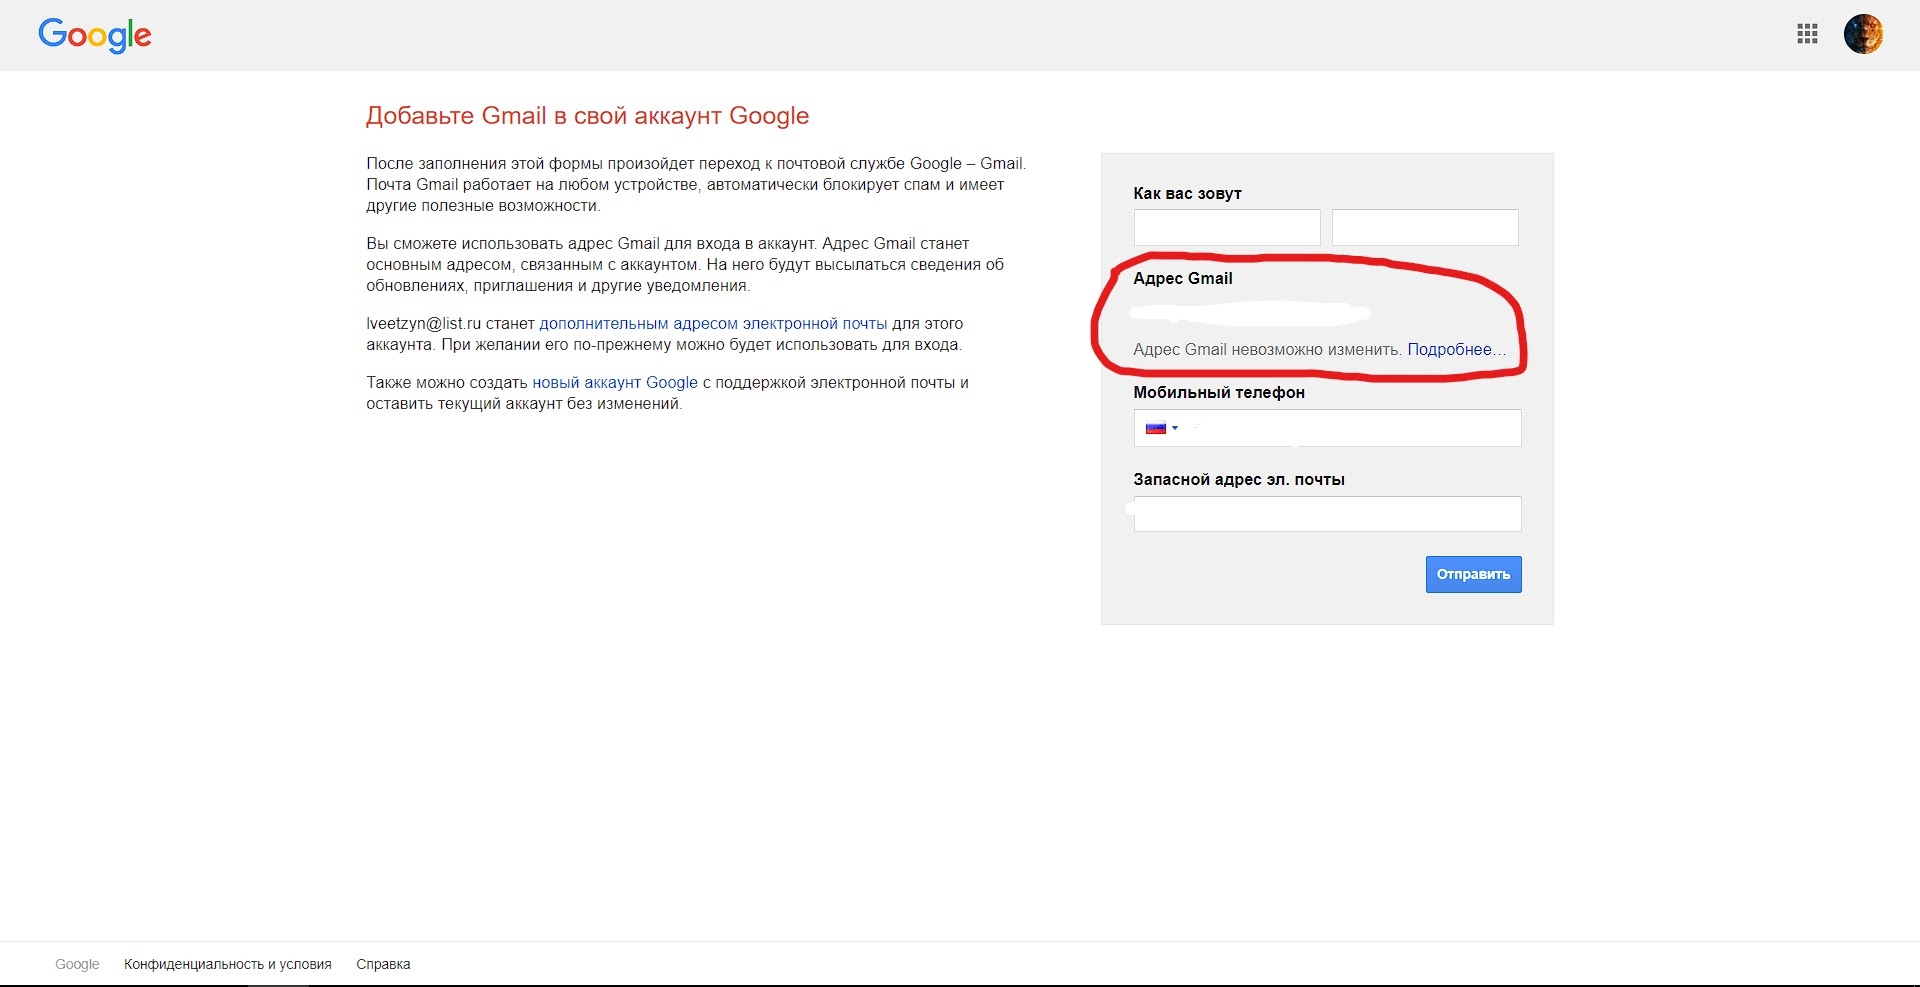Follow the дополнительным адресом электронной почты link
Viewport: 1920px width, 987px height.
pos(713,324)
